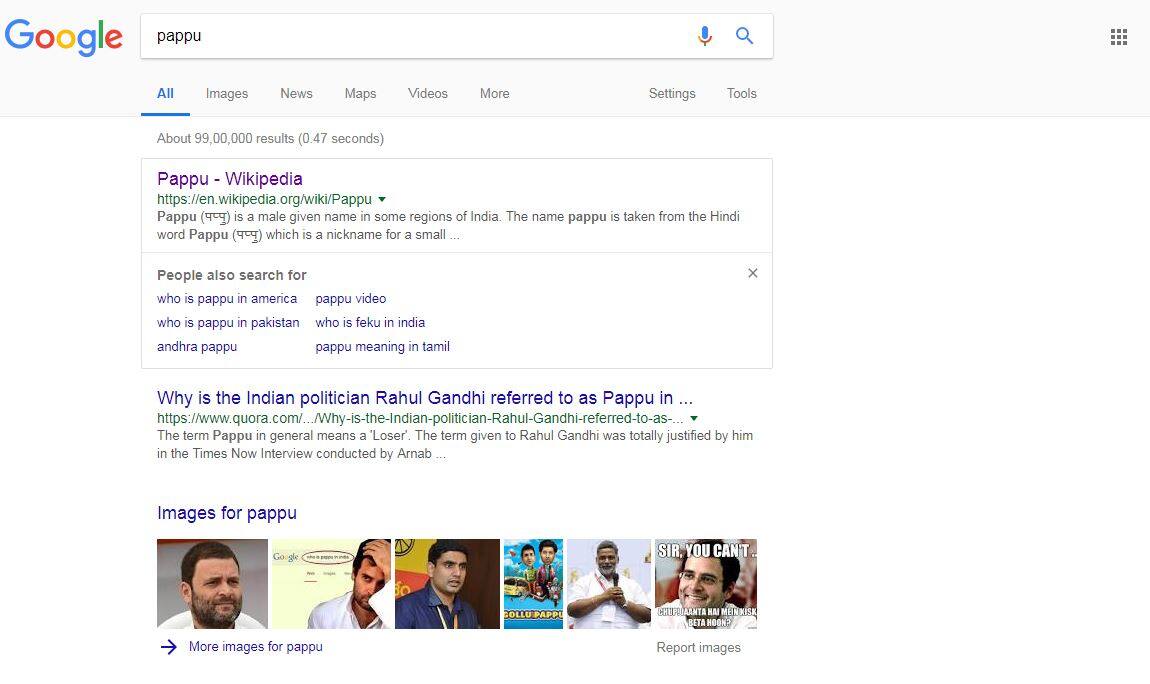
Task: Click the Report images link
Action: coord(698,647)
